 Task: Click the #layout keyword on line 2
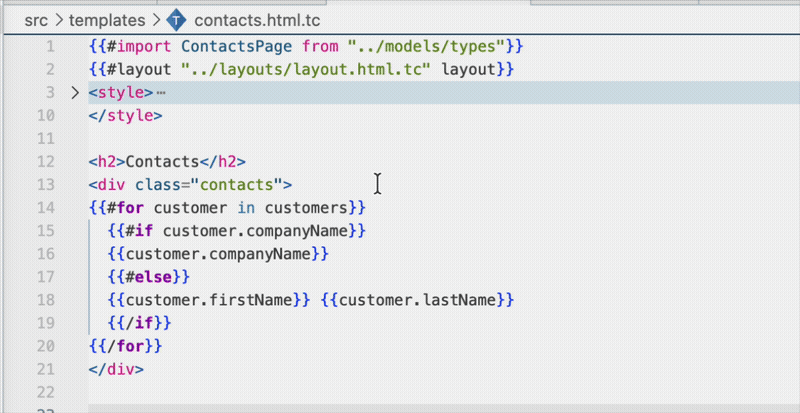[x=139, y=69]
